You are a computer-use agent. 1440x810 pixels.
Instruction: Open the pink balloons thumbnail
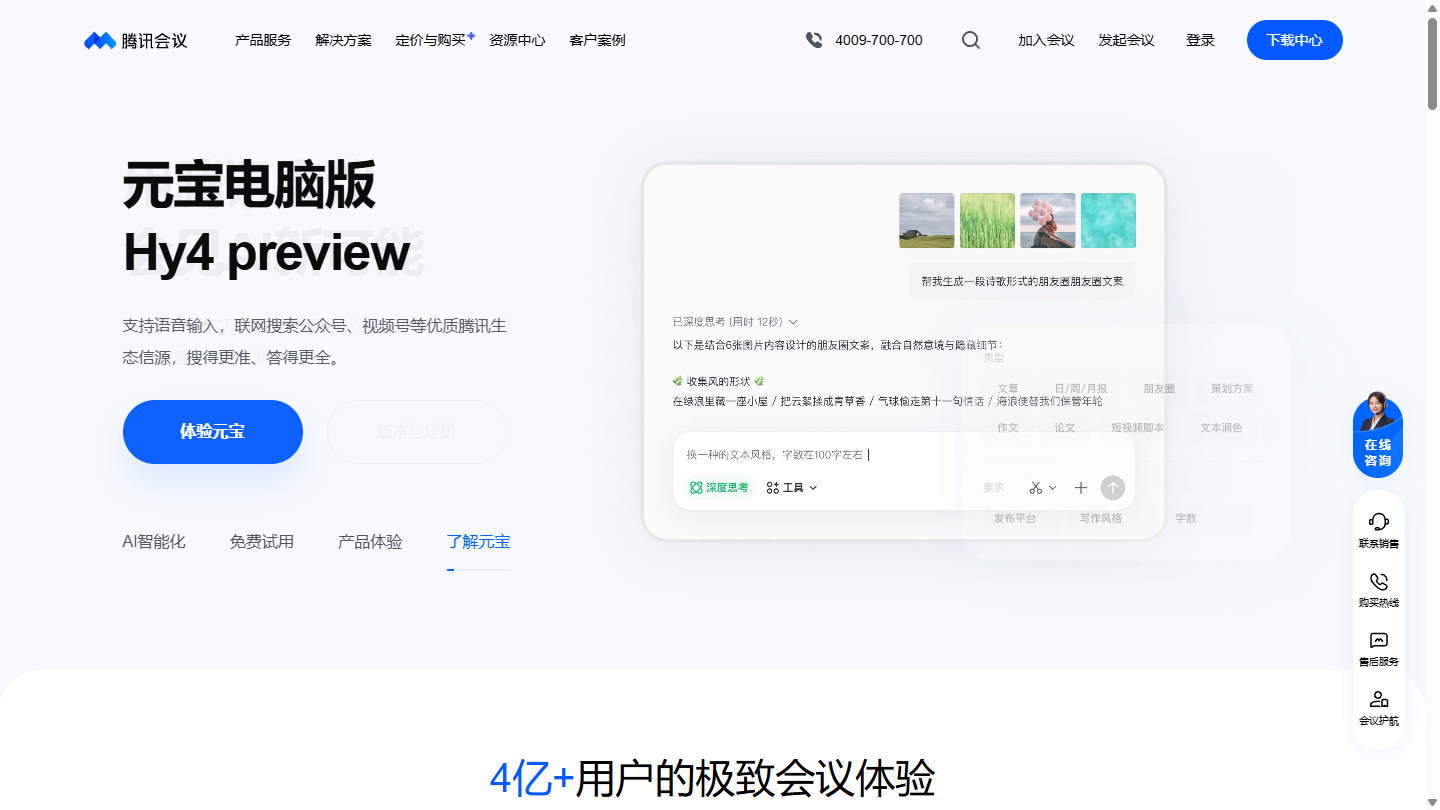[1048, 220]
